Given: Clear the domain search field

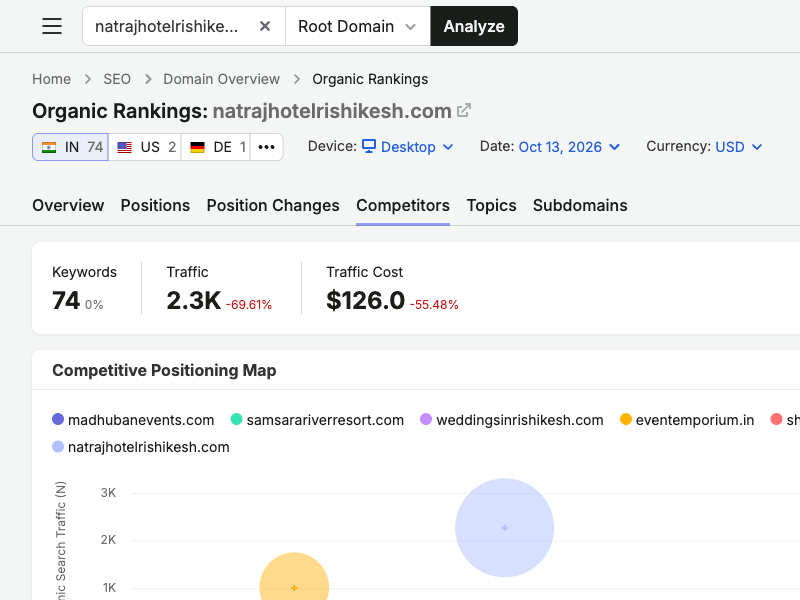Looking at the screenshot, I should 265,26.
